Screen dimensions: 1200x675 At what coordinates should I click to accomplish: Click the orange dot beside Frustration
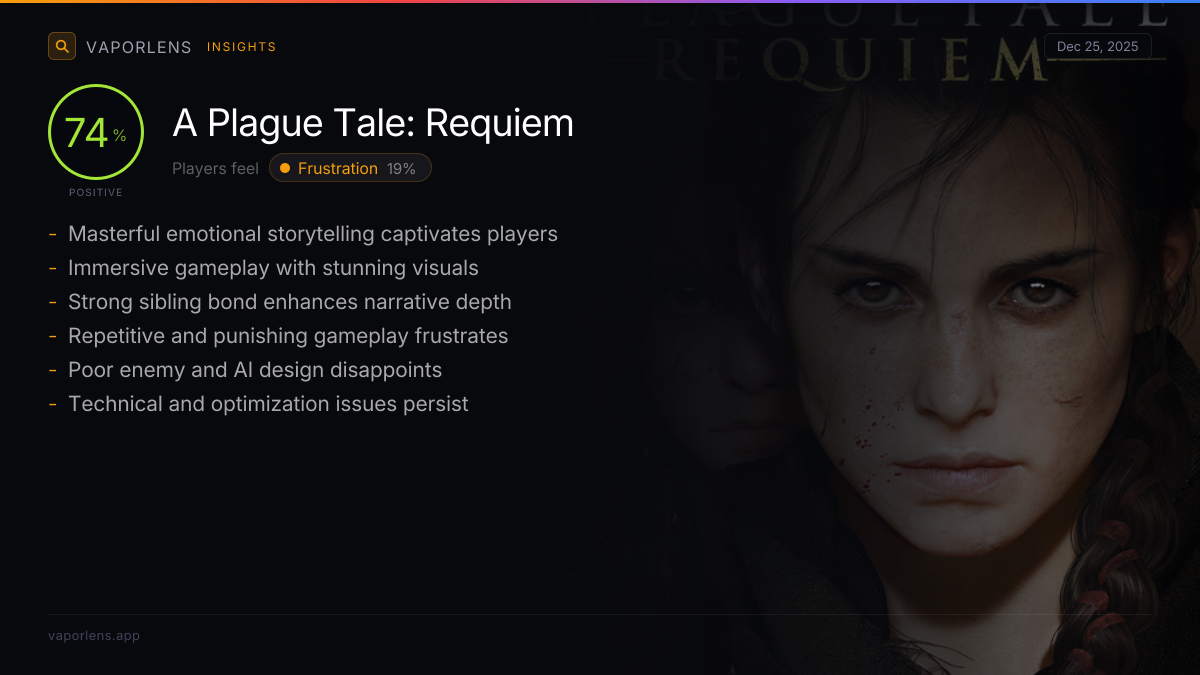pyautogui.click(x=285, y=168)
